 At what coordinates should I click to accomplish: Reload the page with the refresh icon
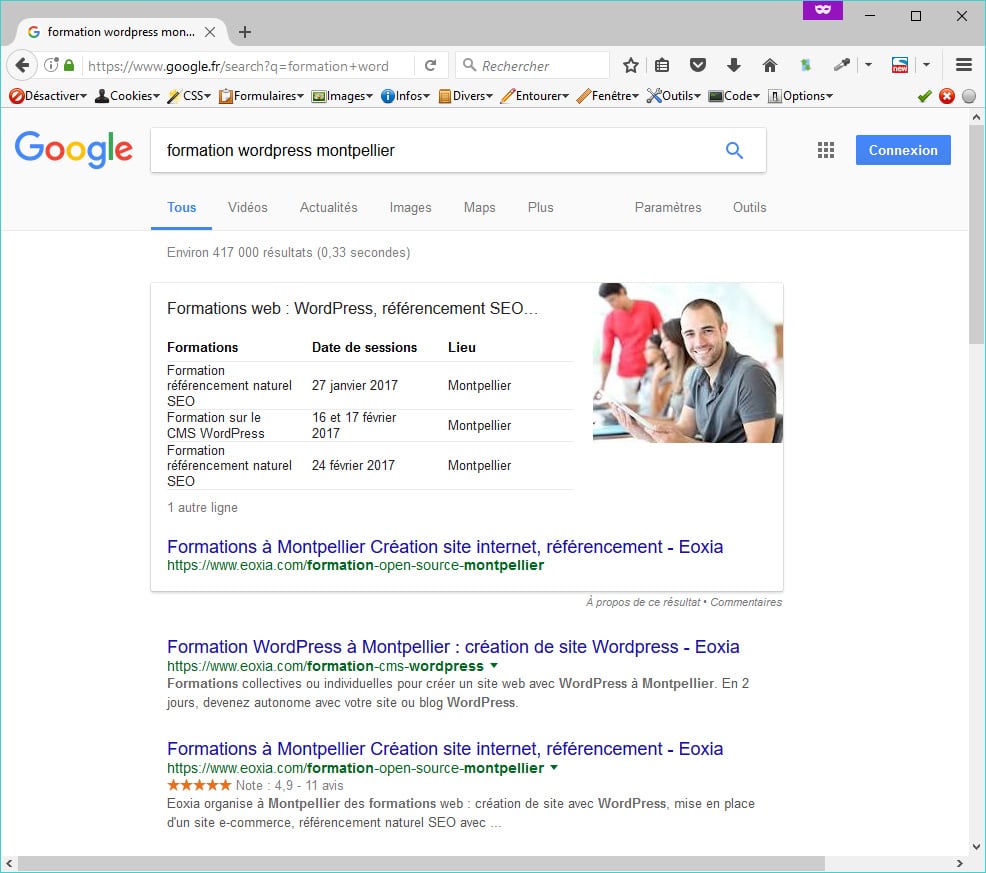click(430, 65)
